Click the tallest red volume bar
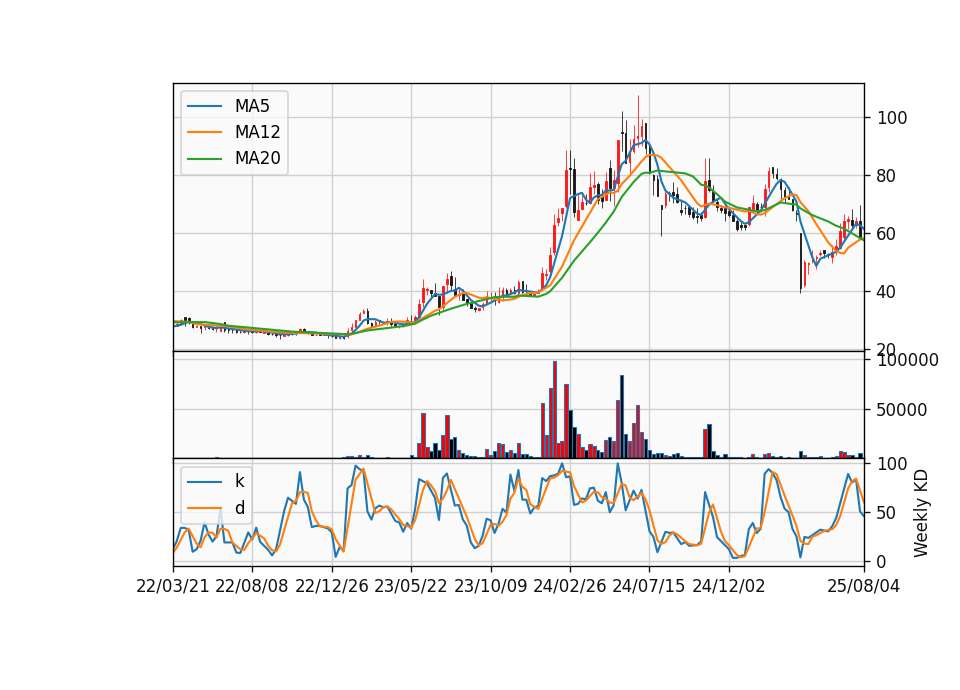 pos(555,410)
